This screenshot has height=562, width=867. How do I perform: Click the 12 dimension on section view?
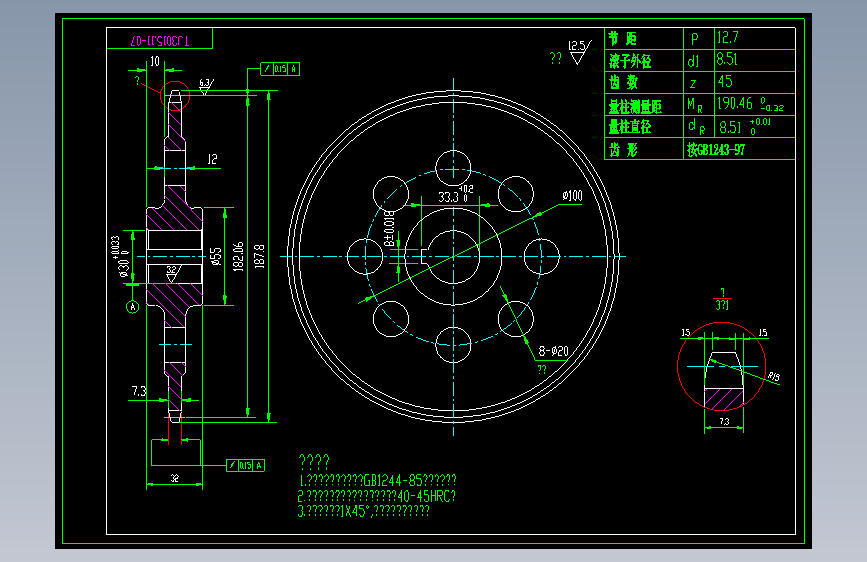tap(212, 159)
